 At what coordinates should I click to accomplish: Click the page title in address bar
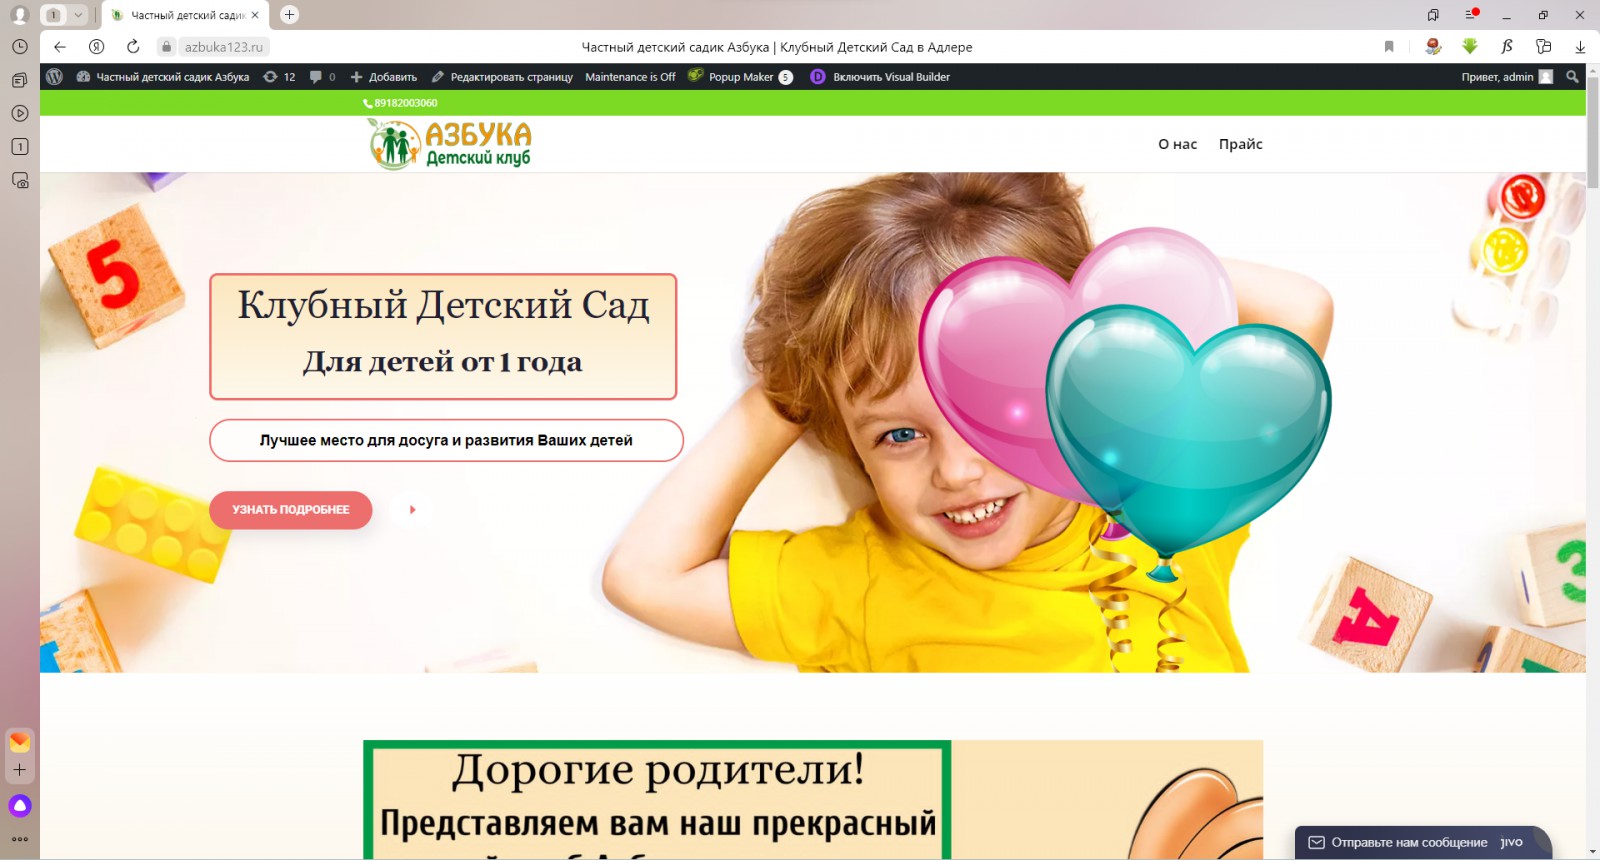click(x=777, y=47)
